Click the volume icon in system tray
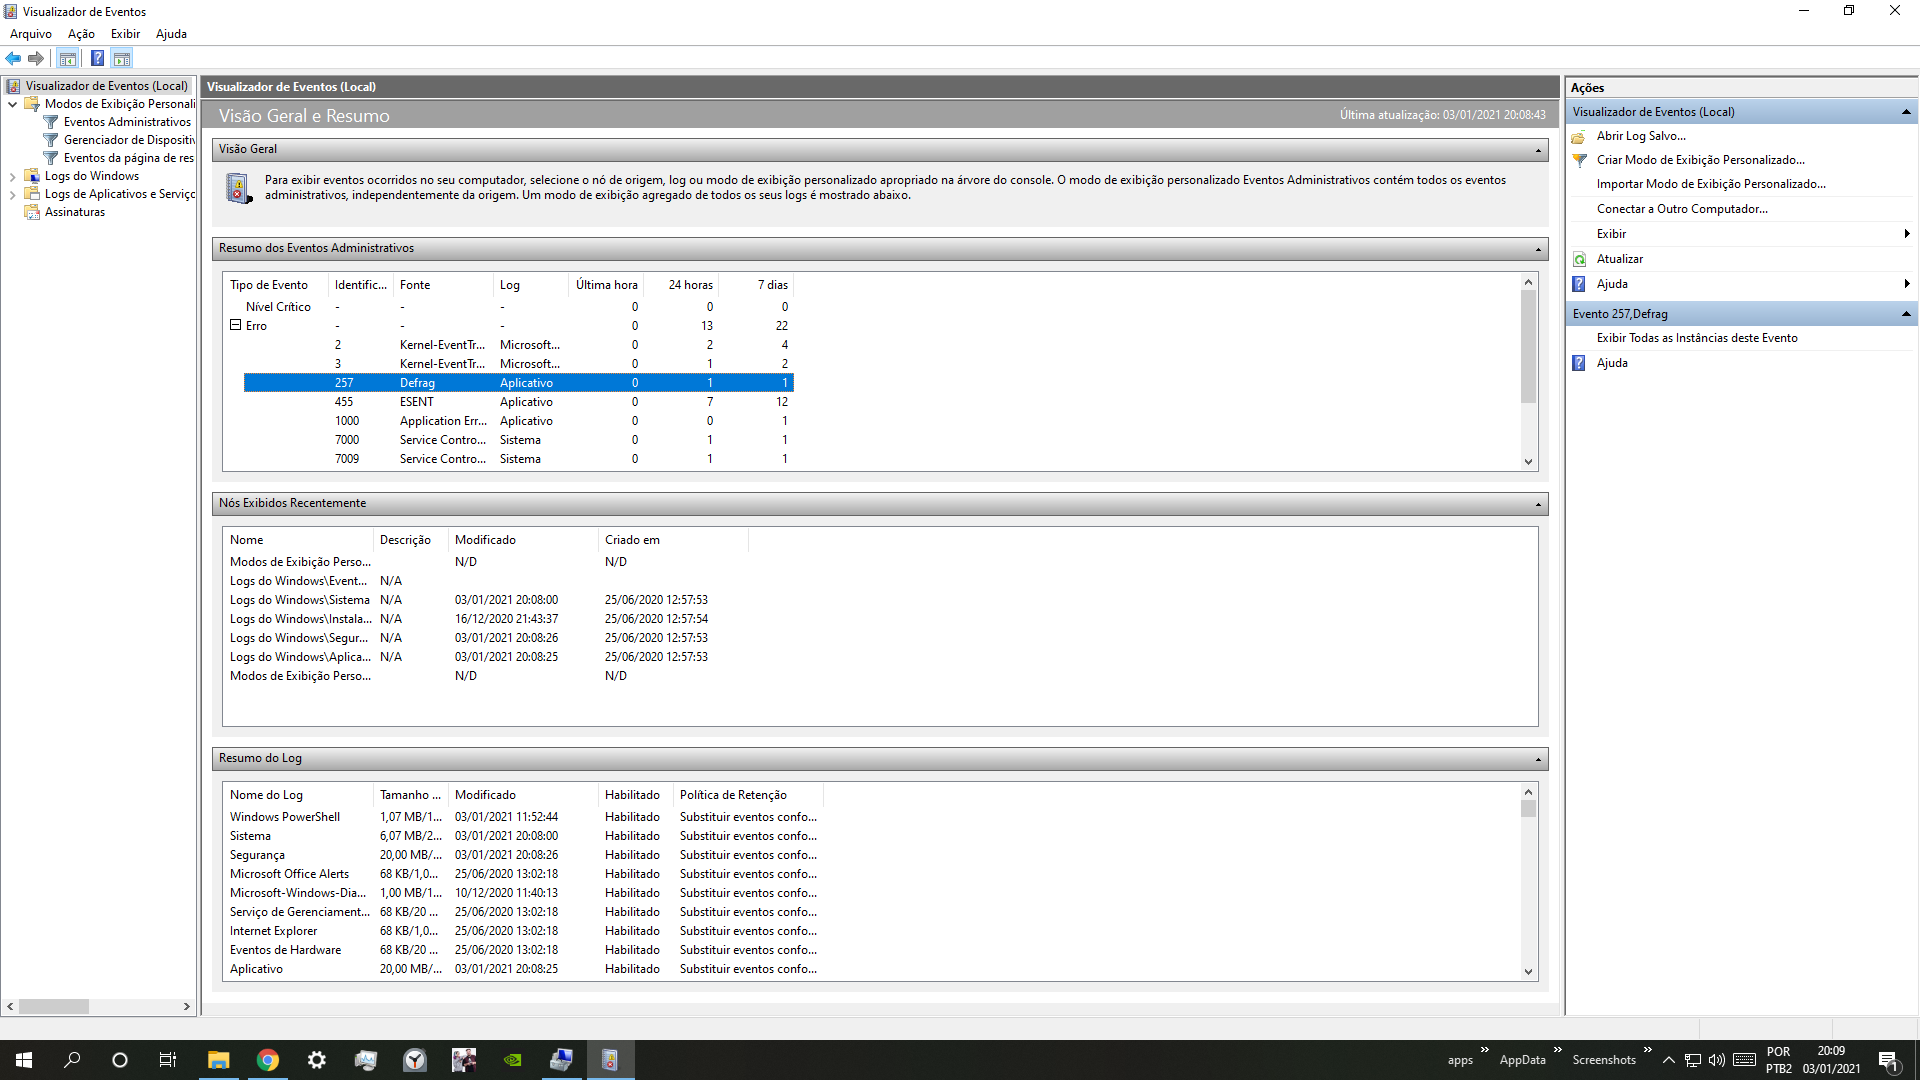The image size is (1920, 1080). [1717, 1060]
